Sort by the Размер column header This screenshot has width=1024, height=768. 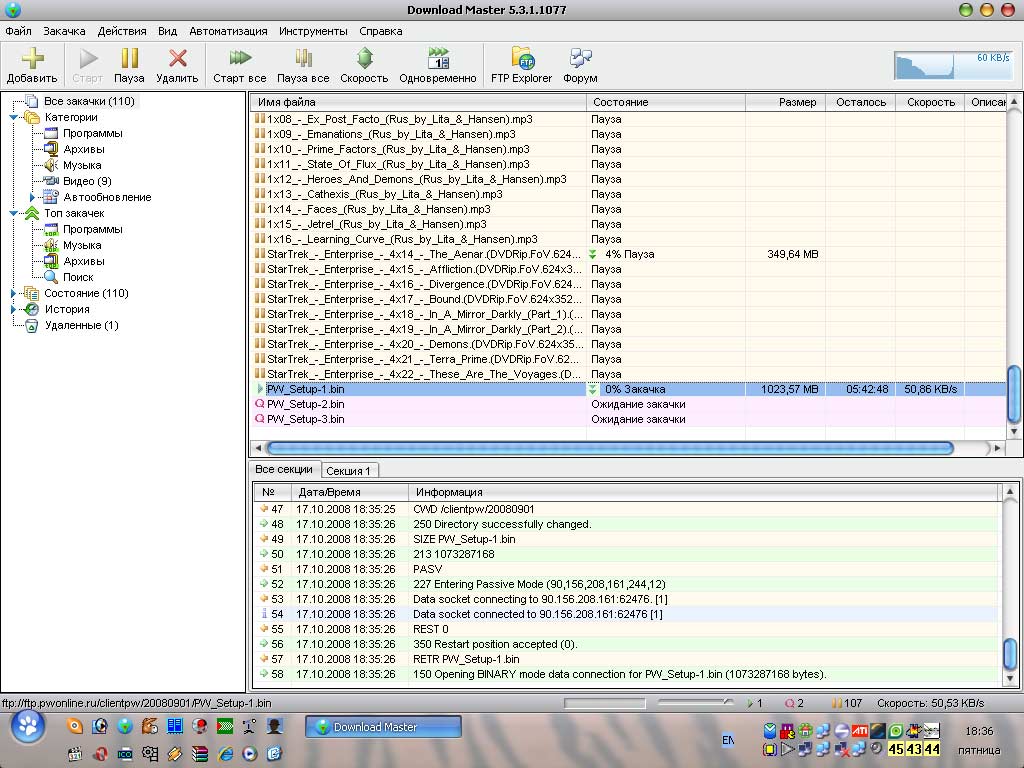[785, 103]
